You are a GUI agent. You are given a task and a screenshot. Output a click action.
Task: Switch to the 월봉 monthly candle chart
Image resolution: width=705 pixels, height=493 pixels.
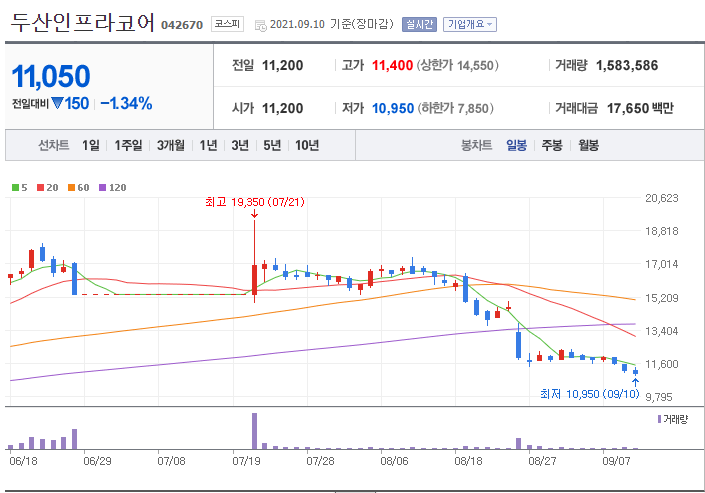tap(589, 145)
